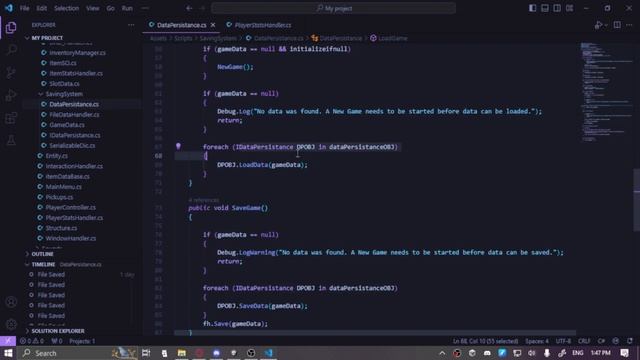Click LoadGame symbol in breadcrumb
The height and width of the screenshot is (360, 640).
[389, 38]
